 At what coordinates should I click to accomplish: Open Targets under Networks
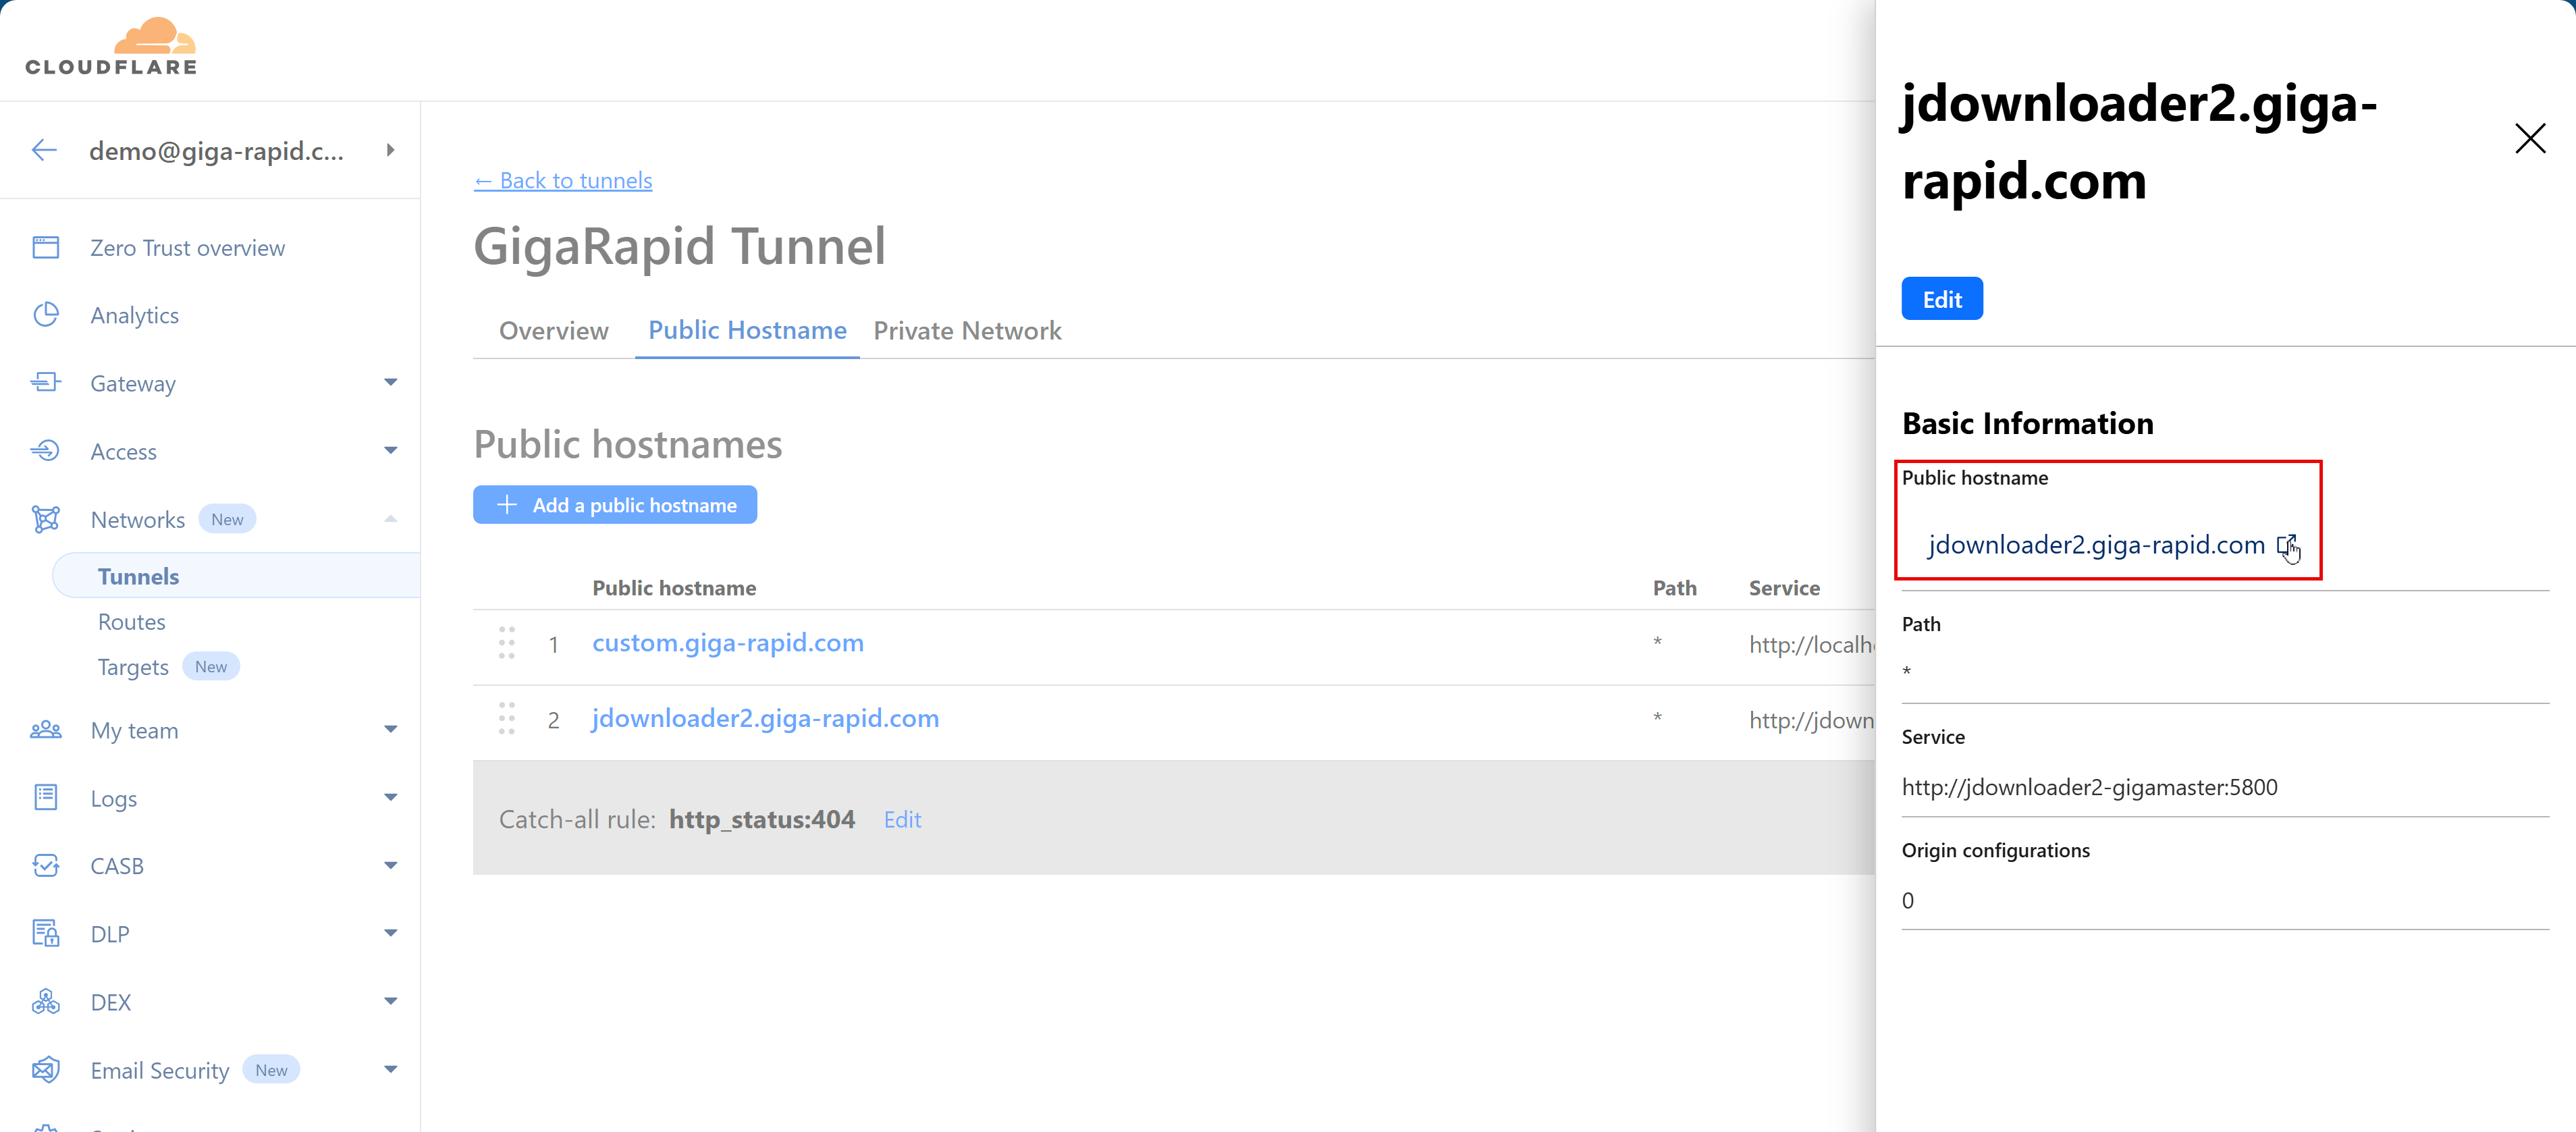(x=132, y=667)
